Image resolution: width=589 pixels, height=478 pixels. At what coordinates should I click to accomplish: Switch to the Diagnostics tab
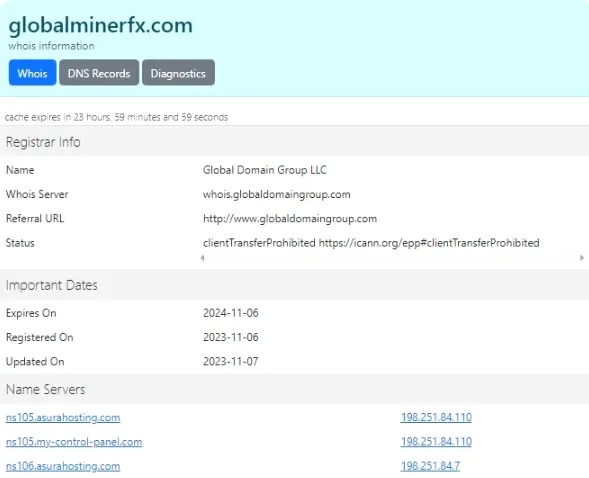pyautogui.click(x=178, y=72)
